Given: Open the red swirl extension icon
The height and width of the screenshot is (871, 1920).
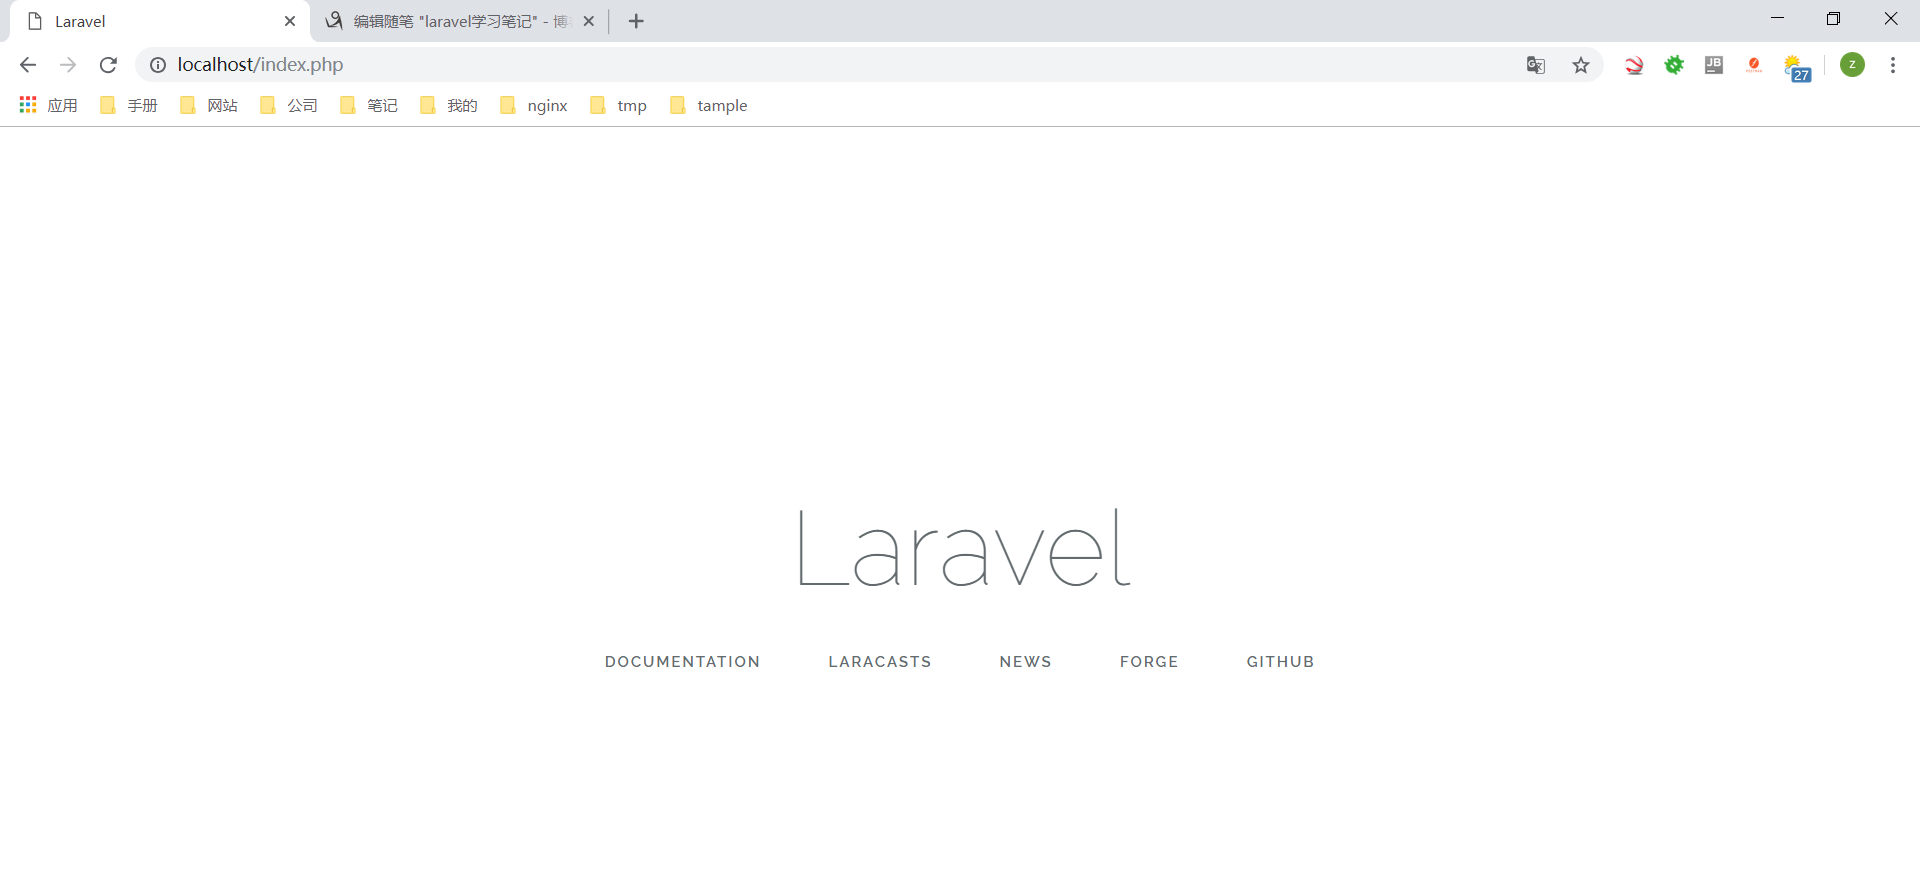Looking at the screenshot, I should coord(1634,65).
